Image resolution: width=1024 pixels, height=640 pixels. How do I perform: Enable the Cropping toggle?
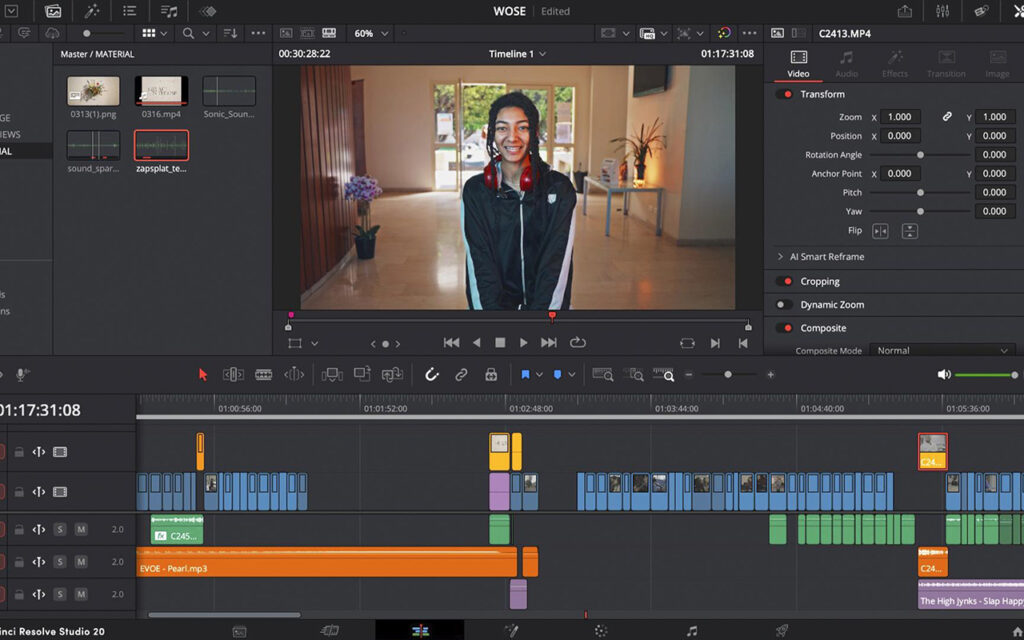785,281
